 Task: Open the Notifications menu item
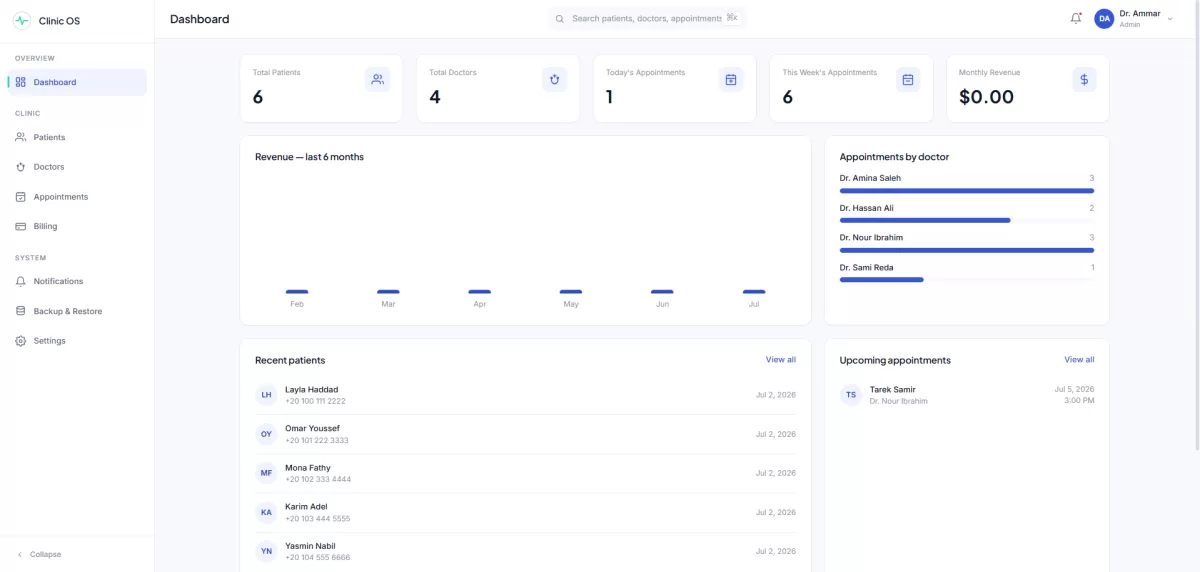77,281
